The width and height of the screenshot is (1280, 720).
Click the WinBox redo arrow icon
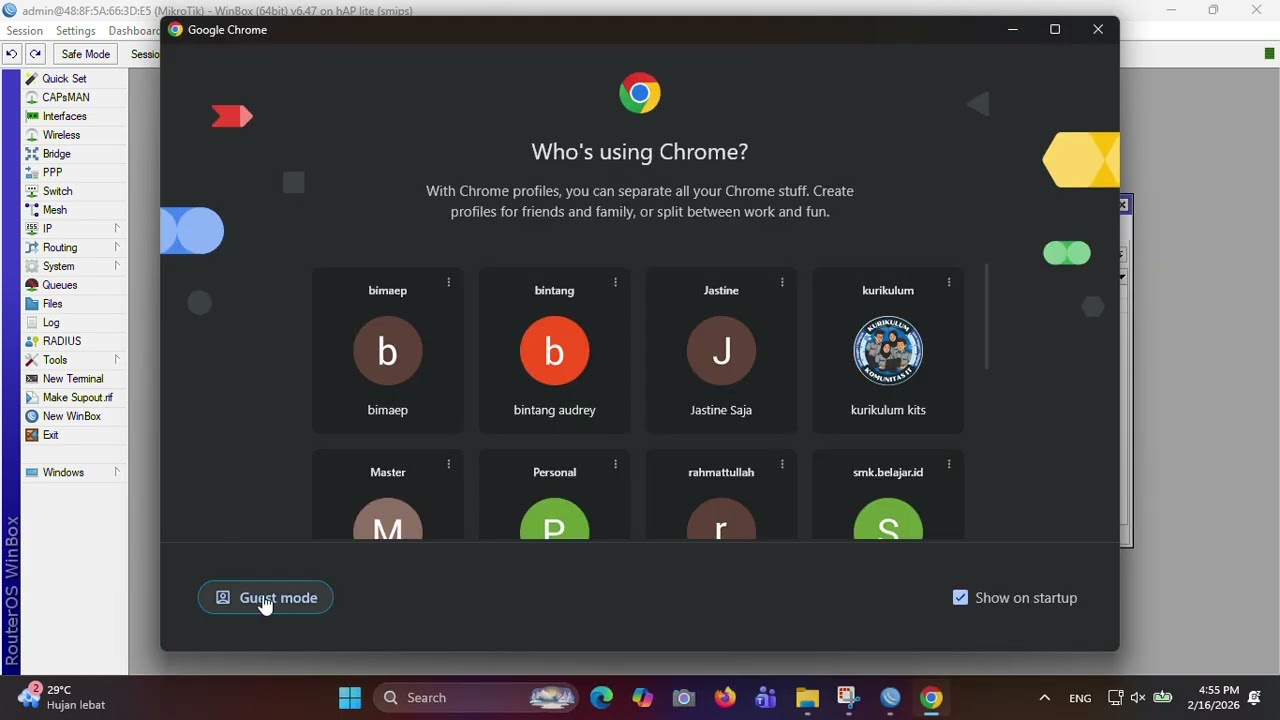(35, 54)
